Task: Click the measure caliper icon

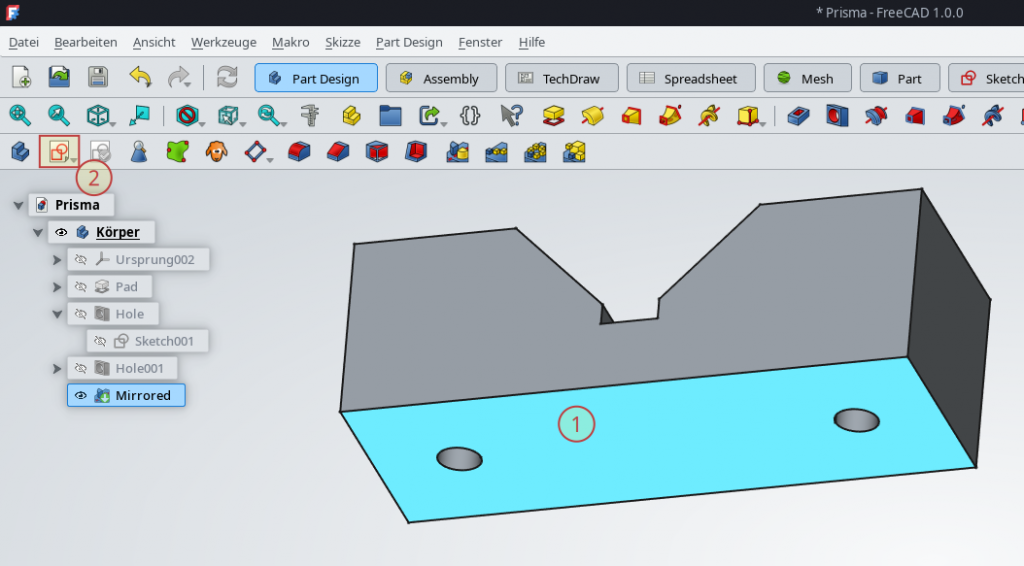Action: (x=310, y=116)
